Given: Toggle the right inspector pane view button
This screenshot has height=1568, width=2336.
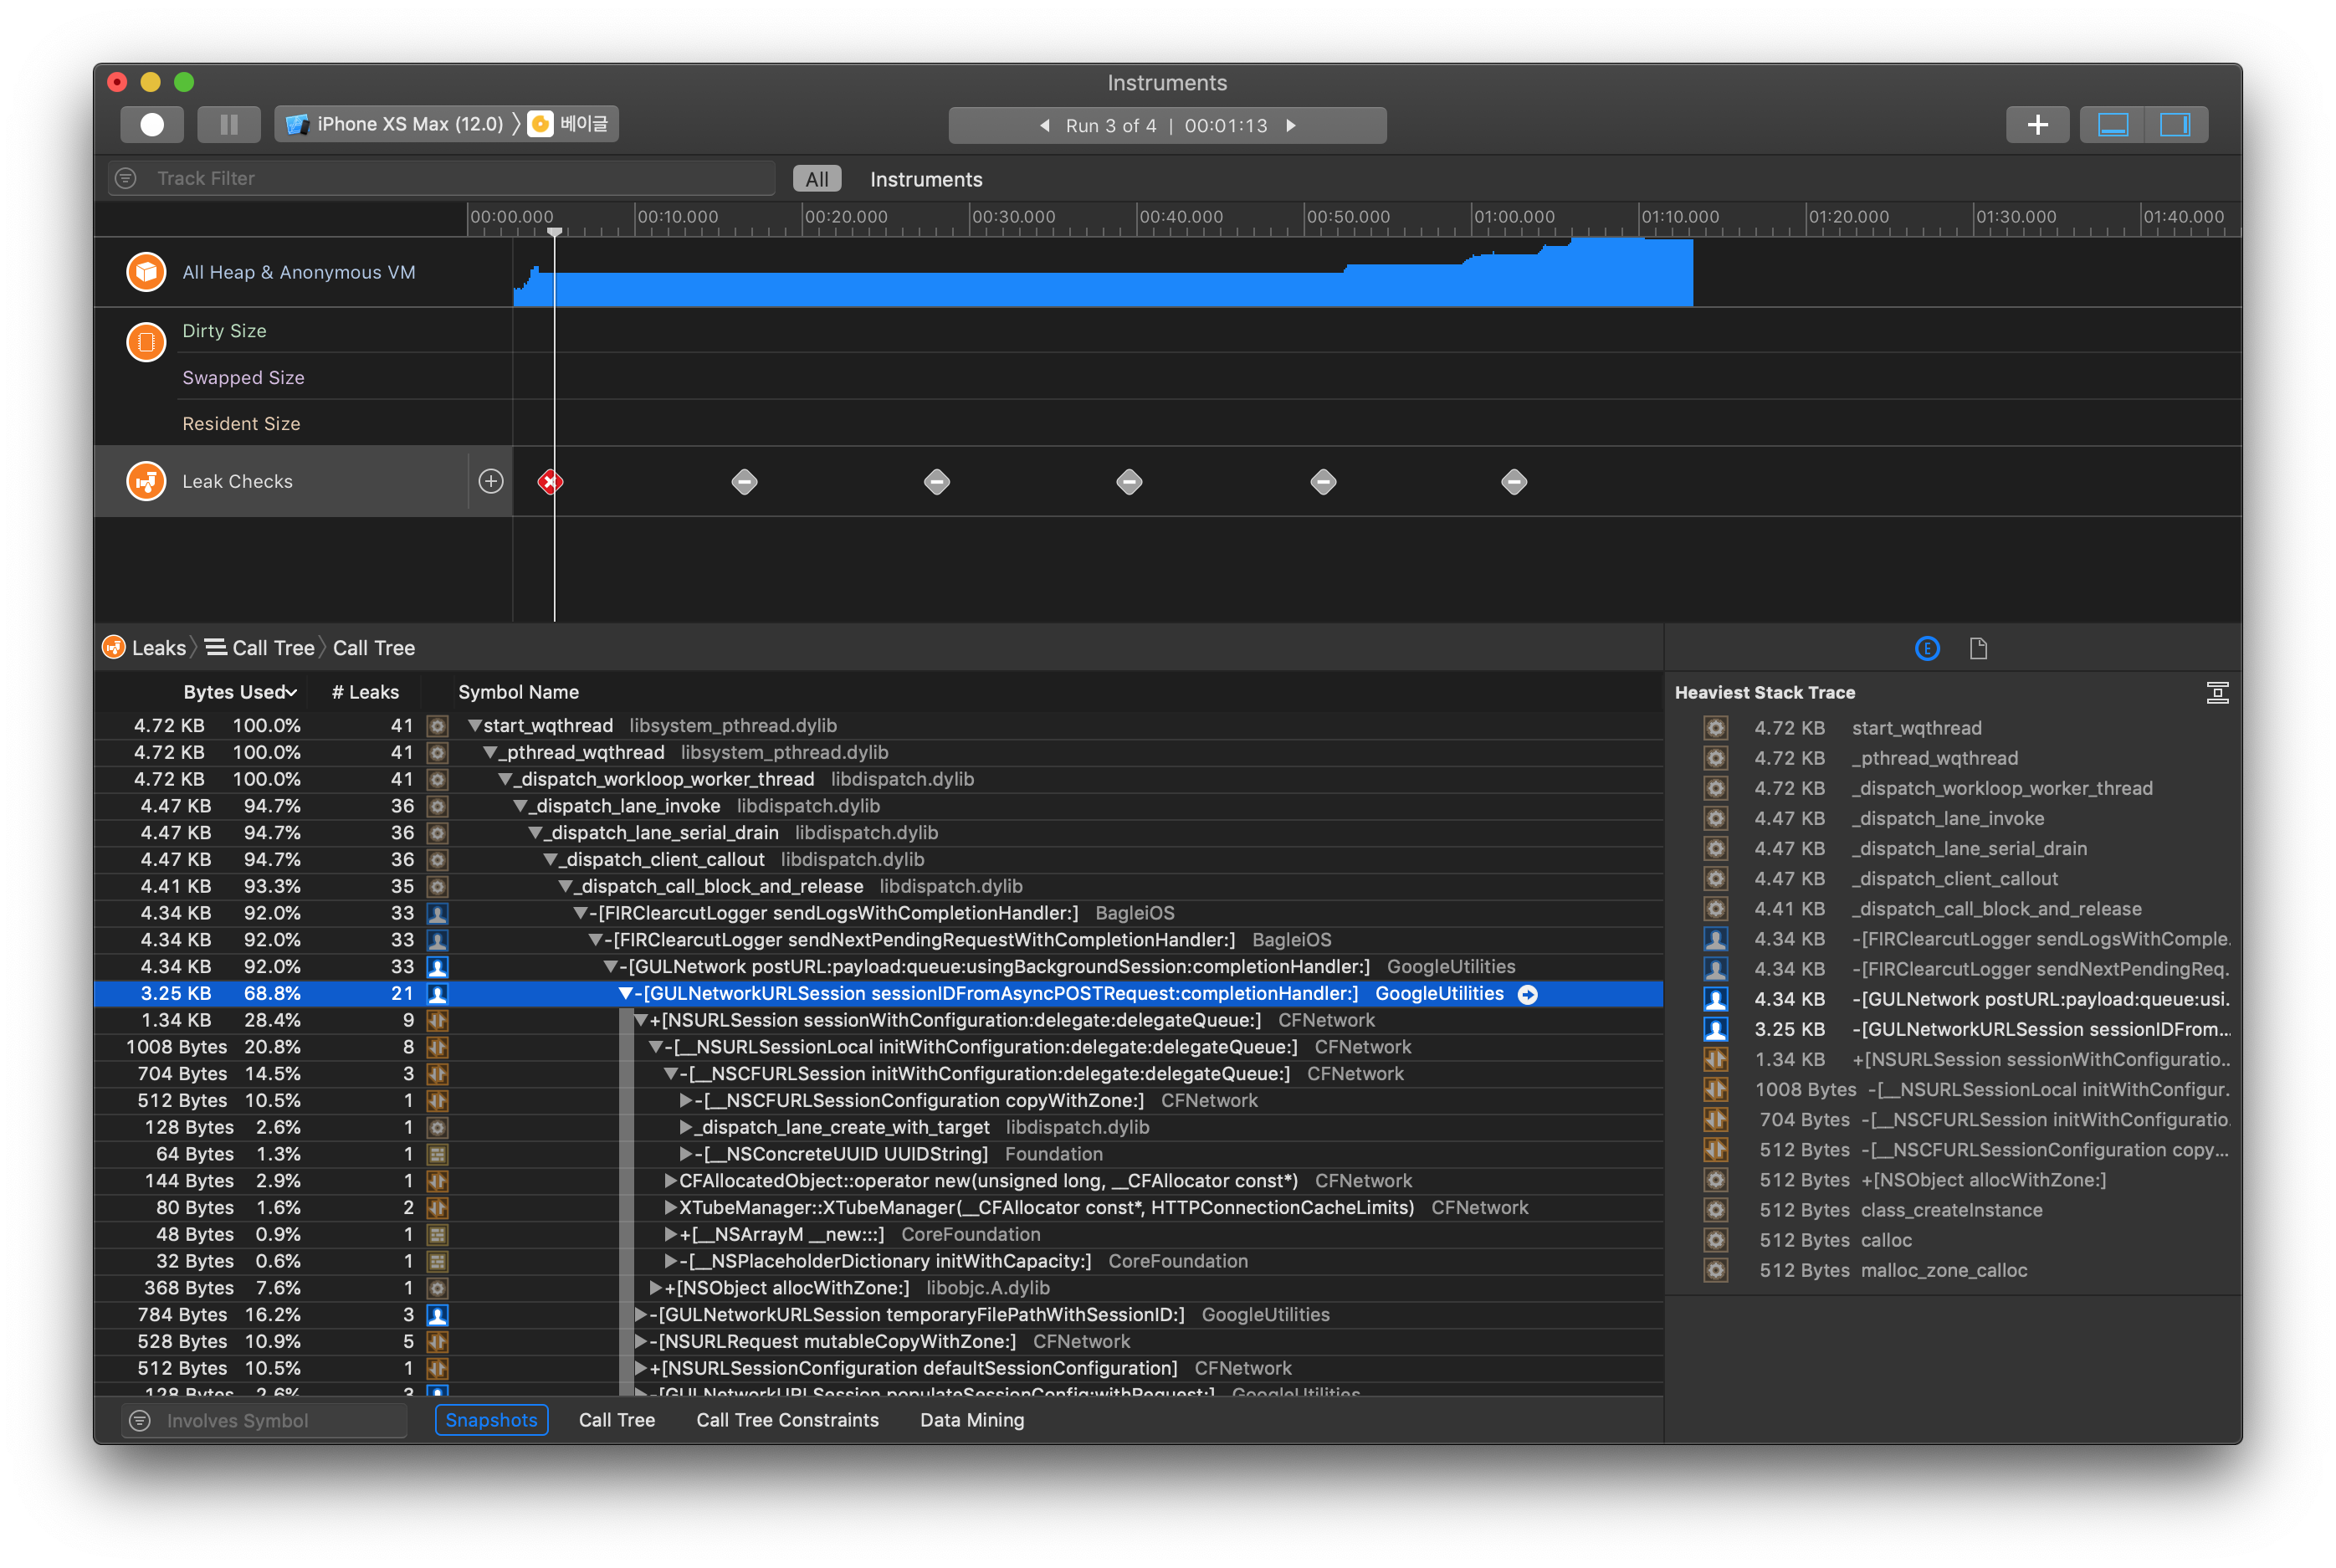Looking at the screenshot, I should click(2175, 124).
